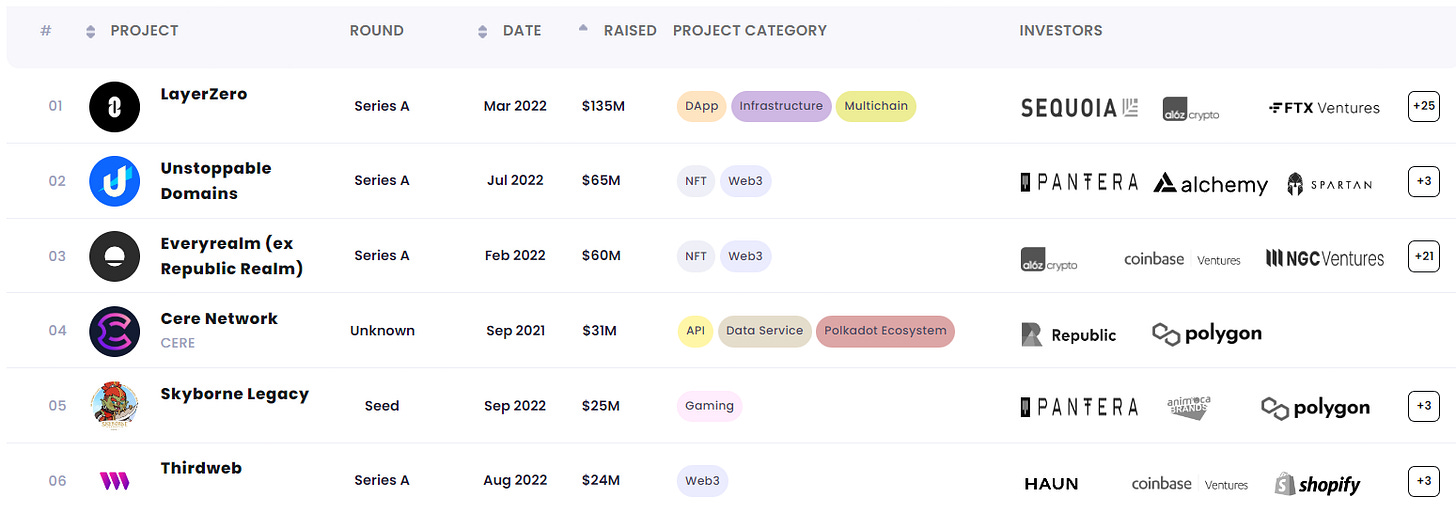The image size is (1456, 510).
Task: Click Sequoia investor logo in LayerZero row
Action: coord(1079,108)
